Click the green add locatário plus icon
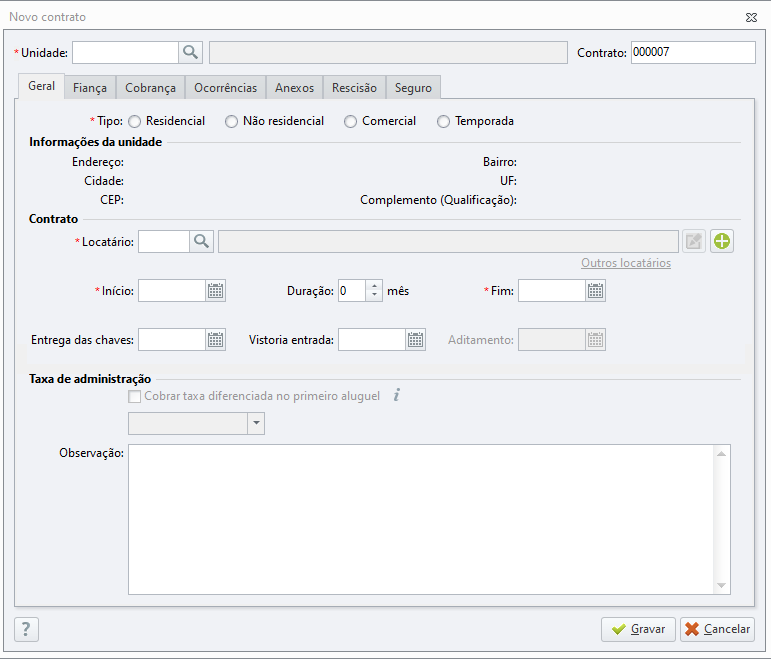Image resolution: width=771 pixels, height=659 pixels. 722,241
